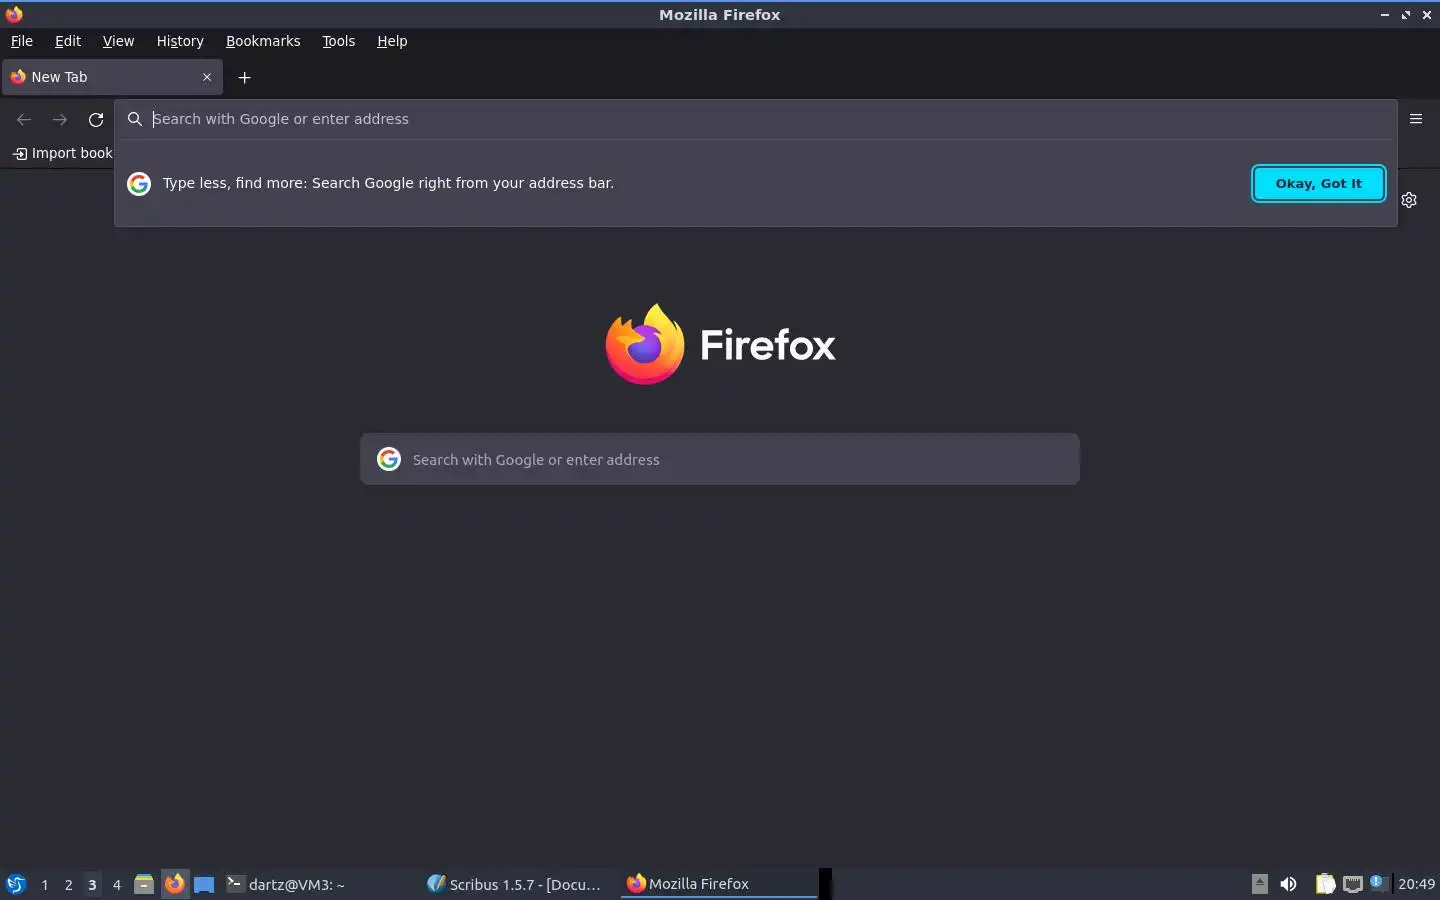Open a new tab with plus button
This screenshot has height=900, width=1440.
pyautogui.click(x=244, y=77)
